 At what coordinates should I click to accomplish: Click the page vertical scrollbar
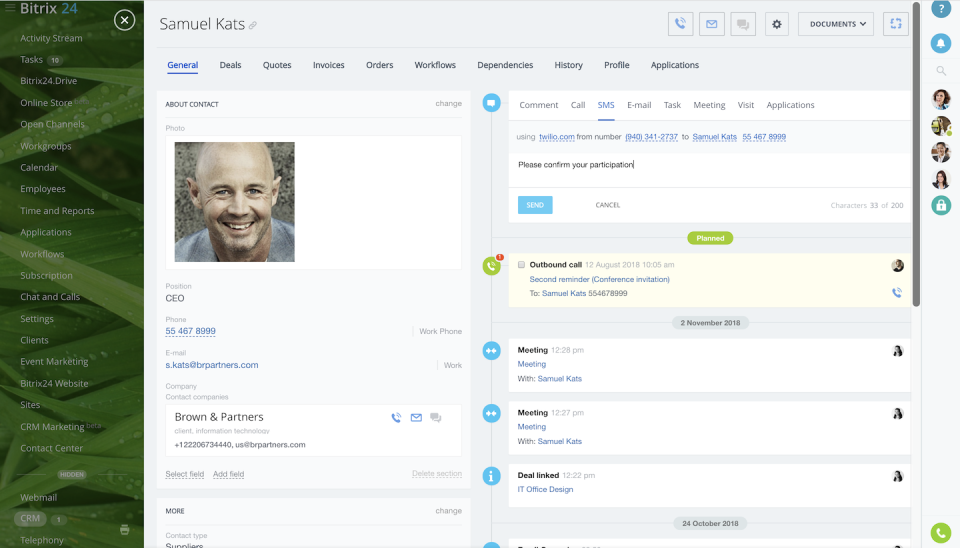coord(916,153)
